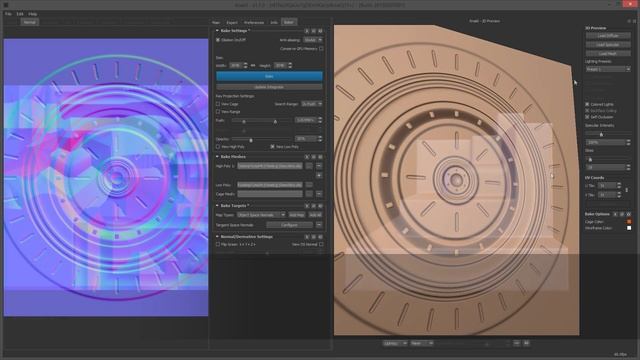Open the Search Range dropdown
This screenshot has height=360, width=640.
click(311, 104)
